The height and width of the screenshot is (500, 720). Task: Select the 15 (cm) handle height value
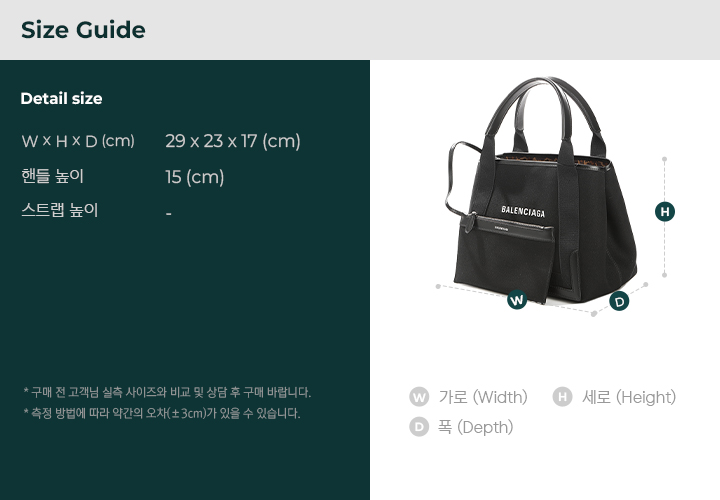pos(195,177)
